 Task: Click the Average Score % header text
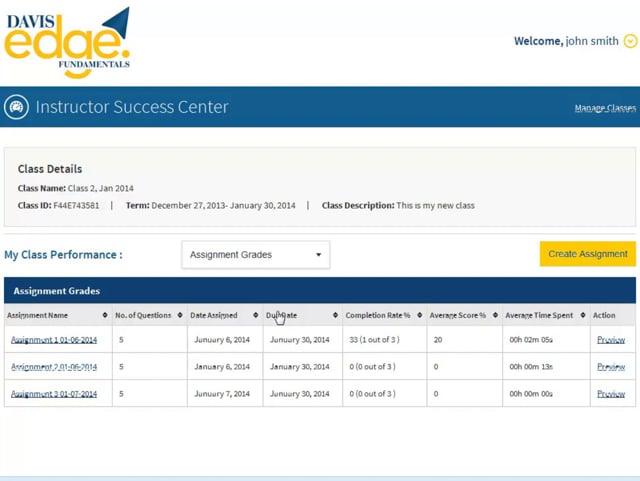pyautogui.click(x=458, y=315)
